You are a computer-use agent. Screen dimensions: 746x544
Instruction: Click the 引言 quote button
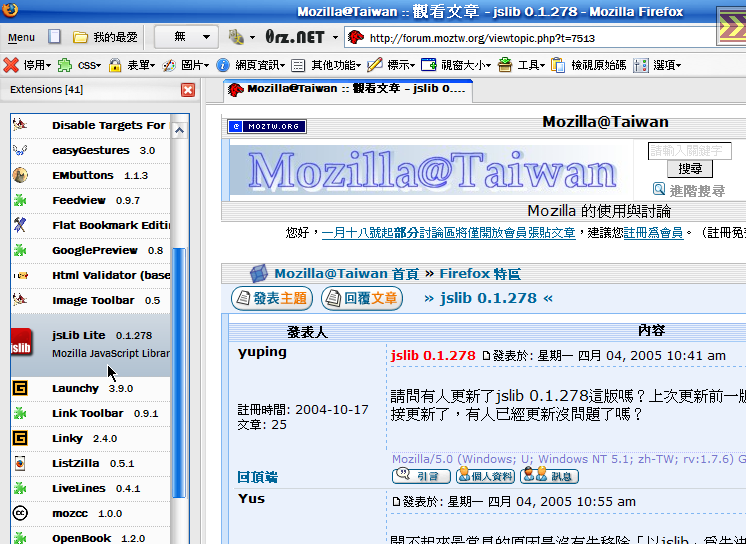(x=421, y=476)
